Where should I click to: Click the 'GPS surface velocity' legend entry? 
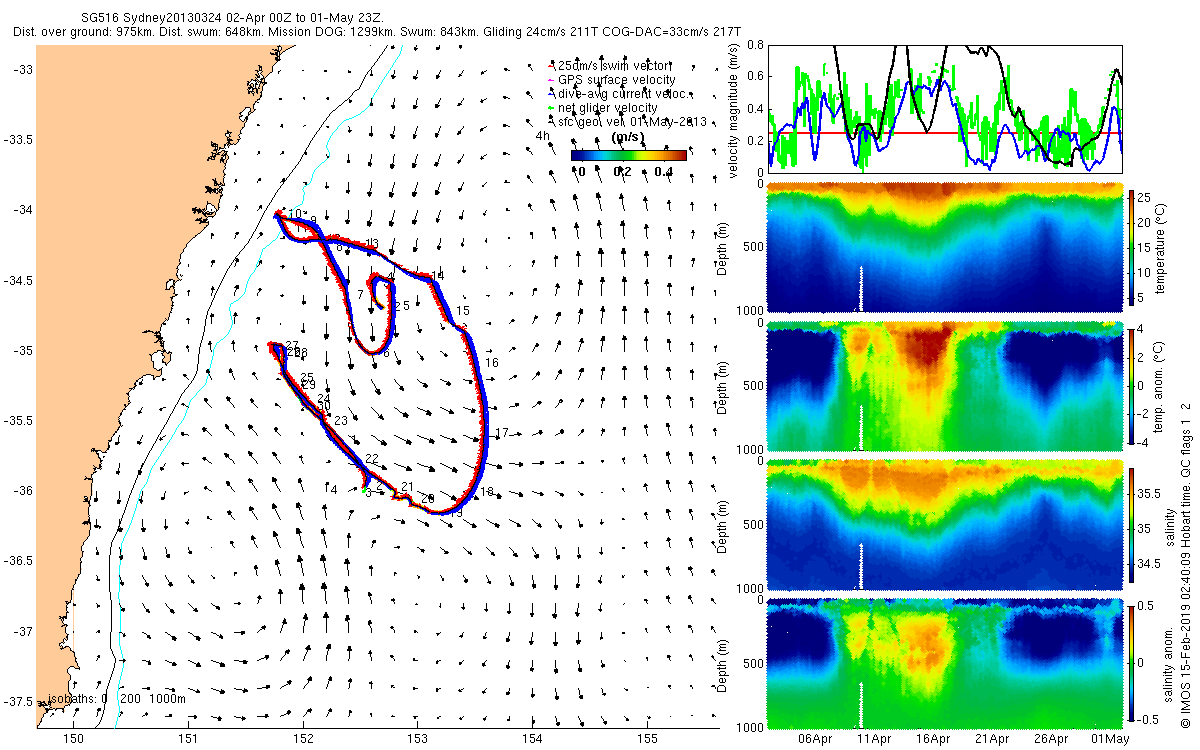coord(611,79)
